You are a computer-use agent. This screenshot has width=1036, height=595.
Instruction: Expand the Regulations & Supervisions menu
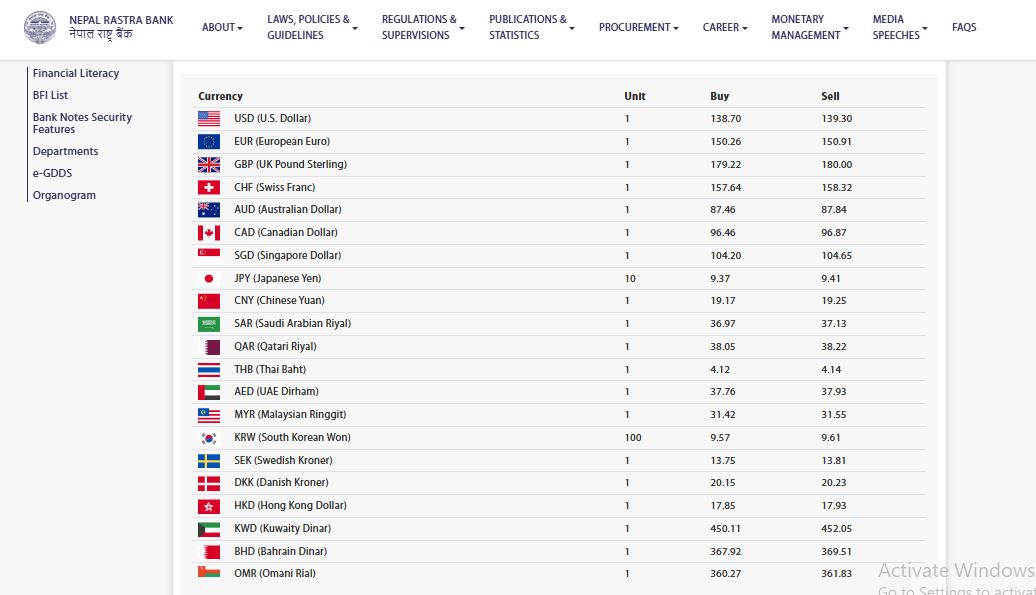pos(423,27)
